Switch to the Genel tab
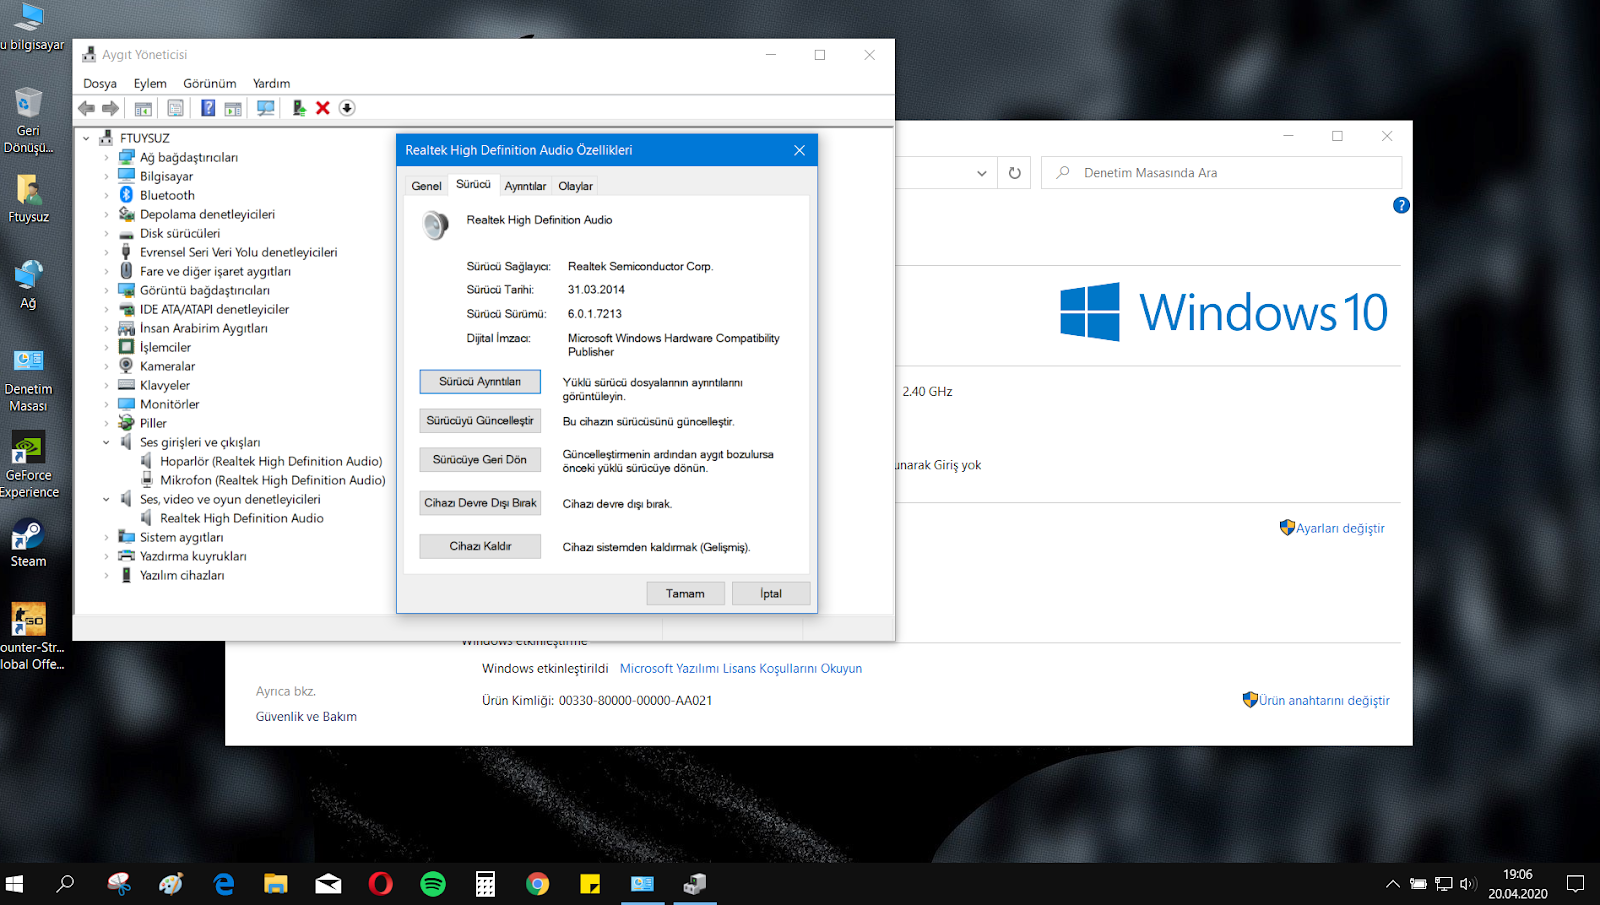1600x905 pixels. coord(426,186)
